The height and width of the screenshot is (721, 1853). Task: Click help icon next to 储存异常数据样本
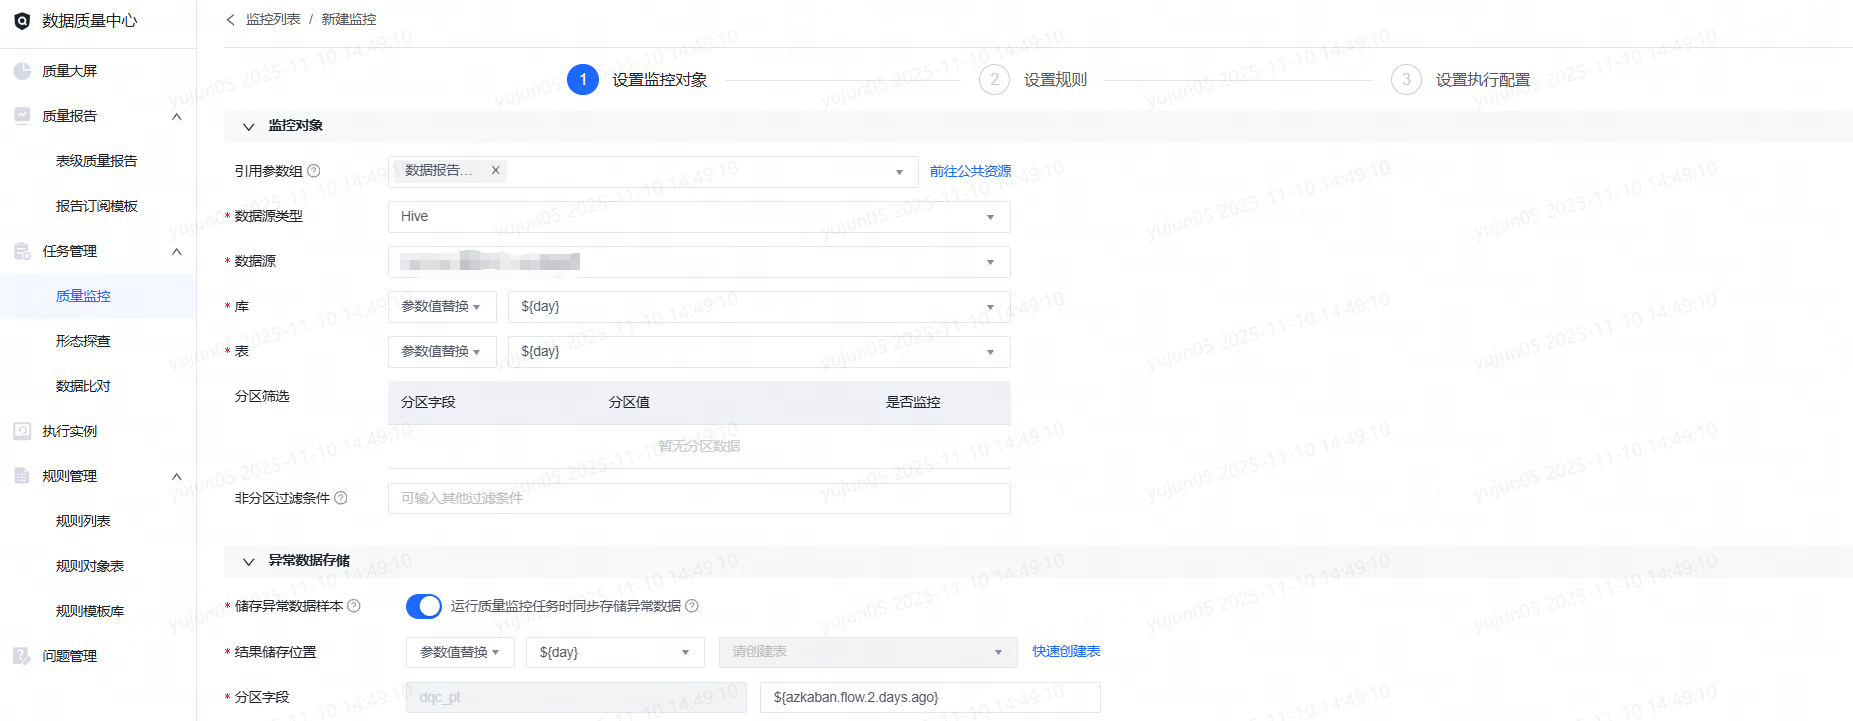354,606
